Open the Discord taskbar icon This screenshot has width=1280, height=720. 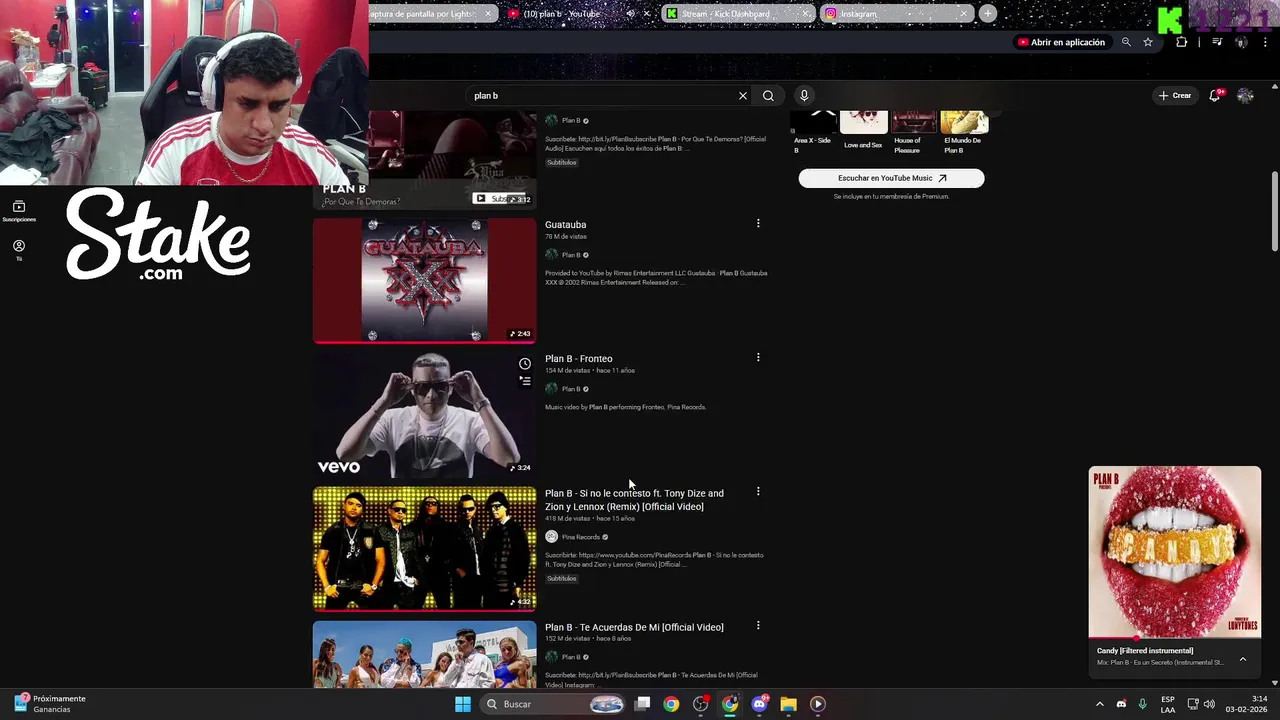pos(760,704)
